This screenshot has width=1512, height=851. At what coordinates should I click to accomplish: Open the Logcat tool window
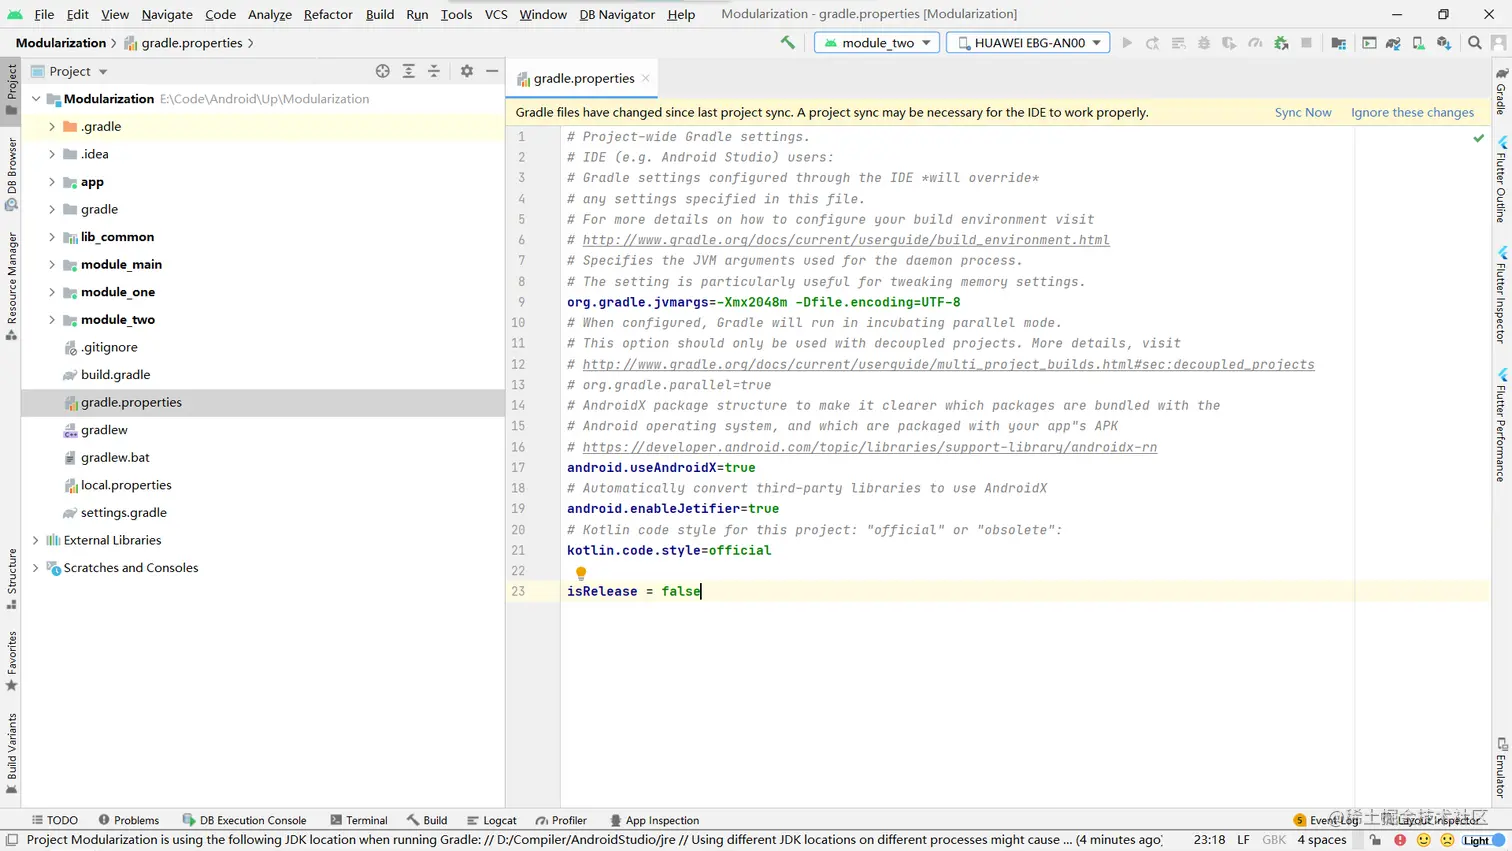[x=491, y=820]
